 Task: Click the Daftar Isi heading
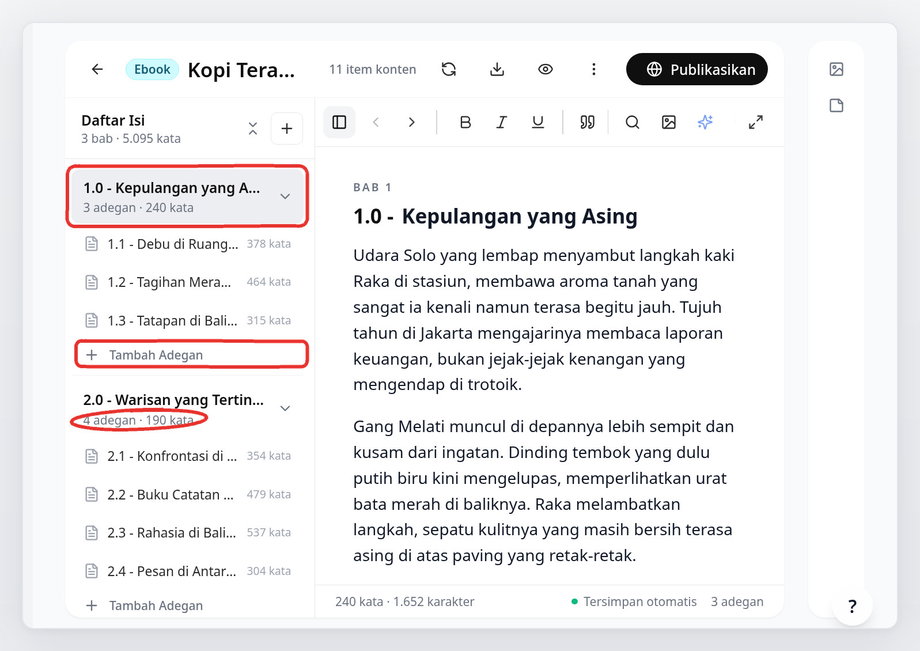[113, 121]
